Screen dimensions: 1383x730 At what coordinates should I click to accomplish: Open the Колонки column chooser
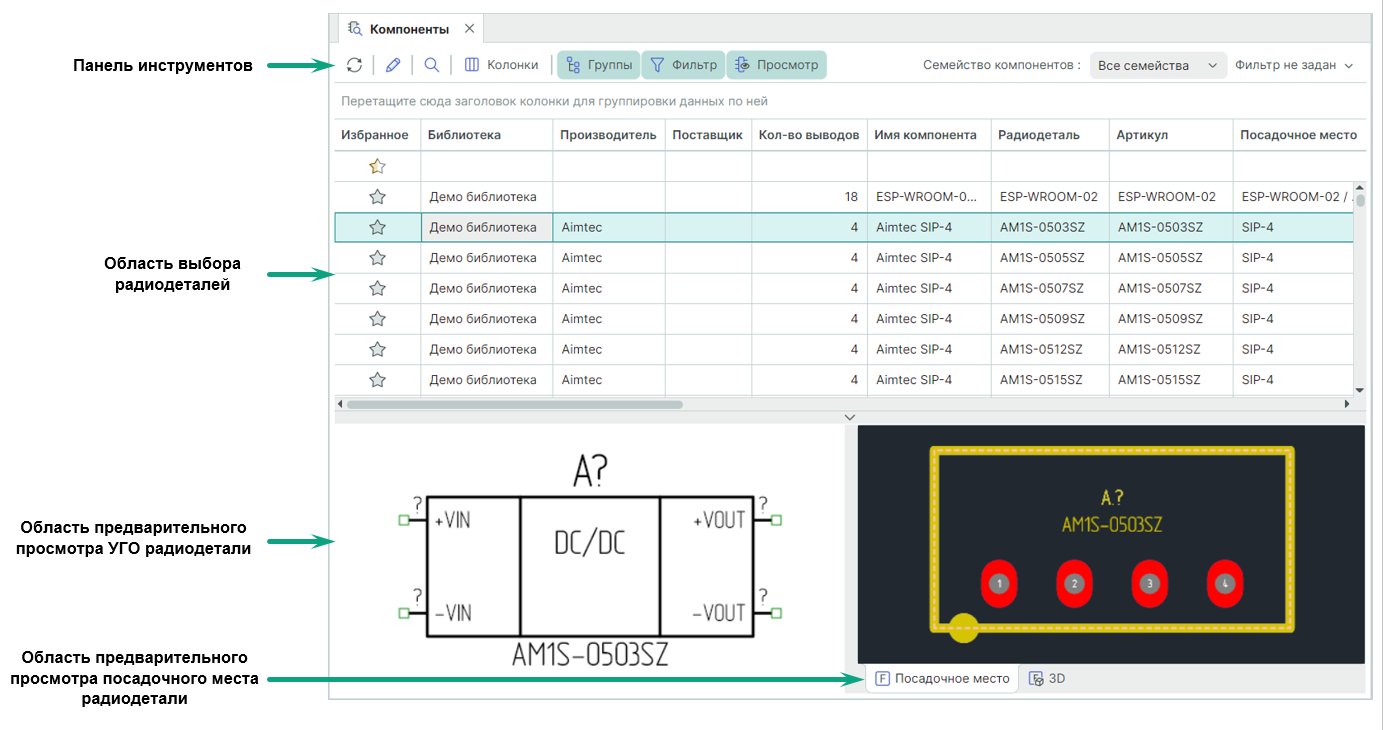click(x=502, y=65)
